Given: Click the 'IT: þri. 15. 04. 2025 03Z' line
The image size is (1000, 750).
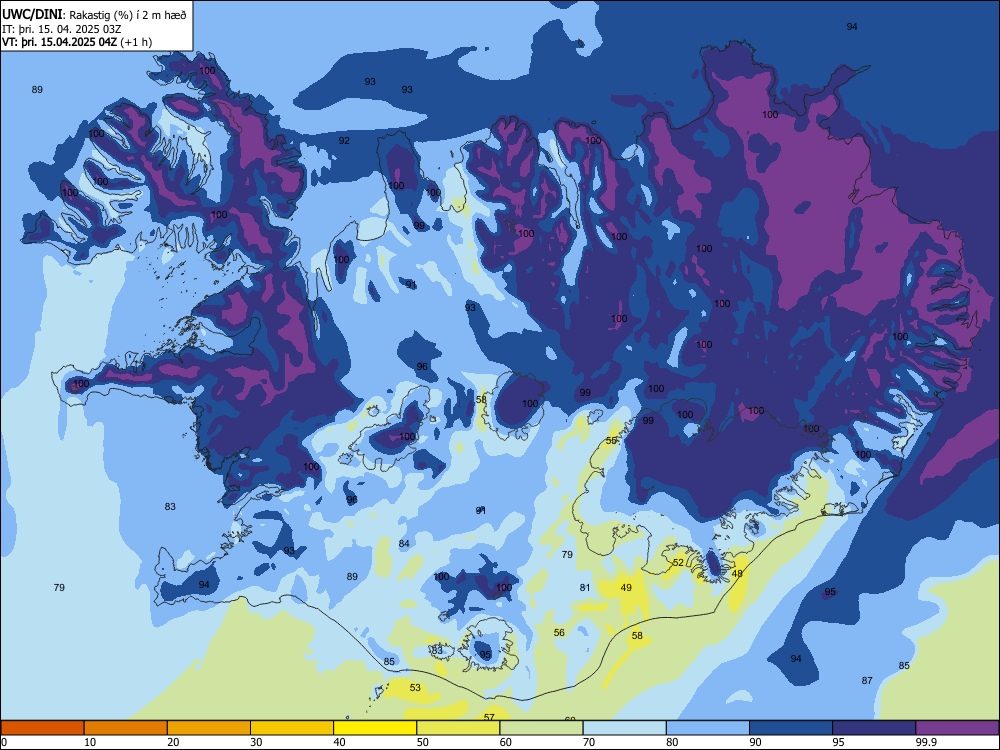Looking at the screenshot, I should pyautogui.click(x=61, y=29).
